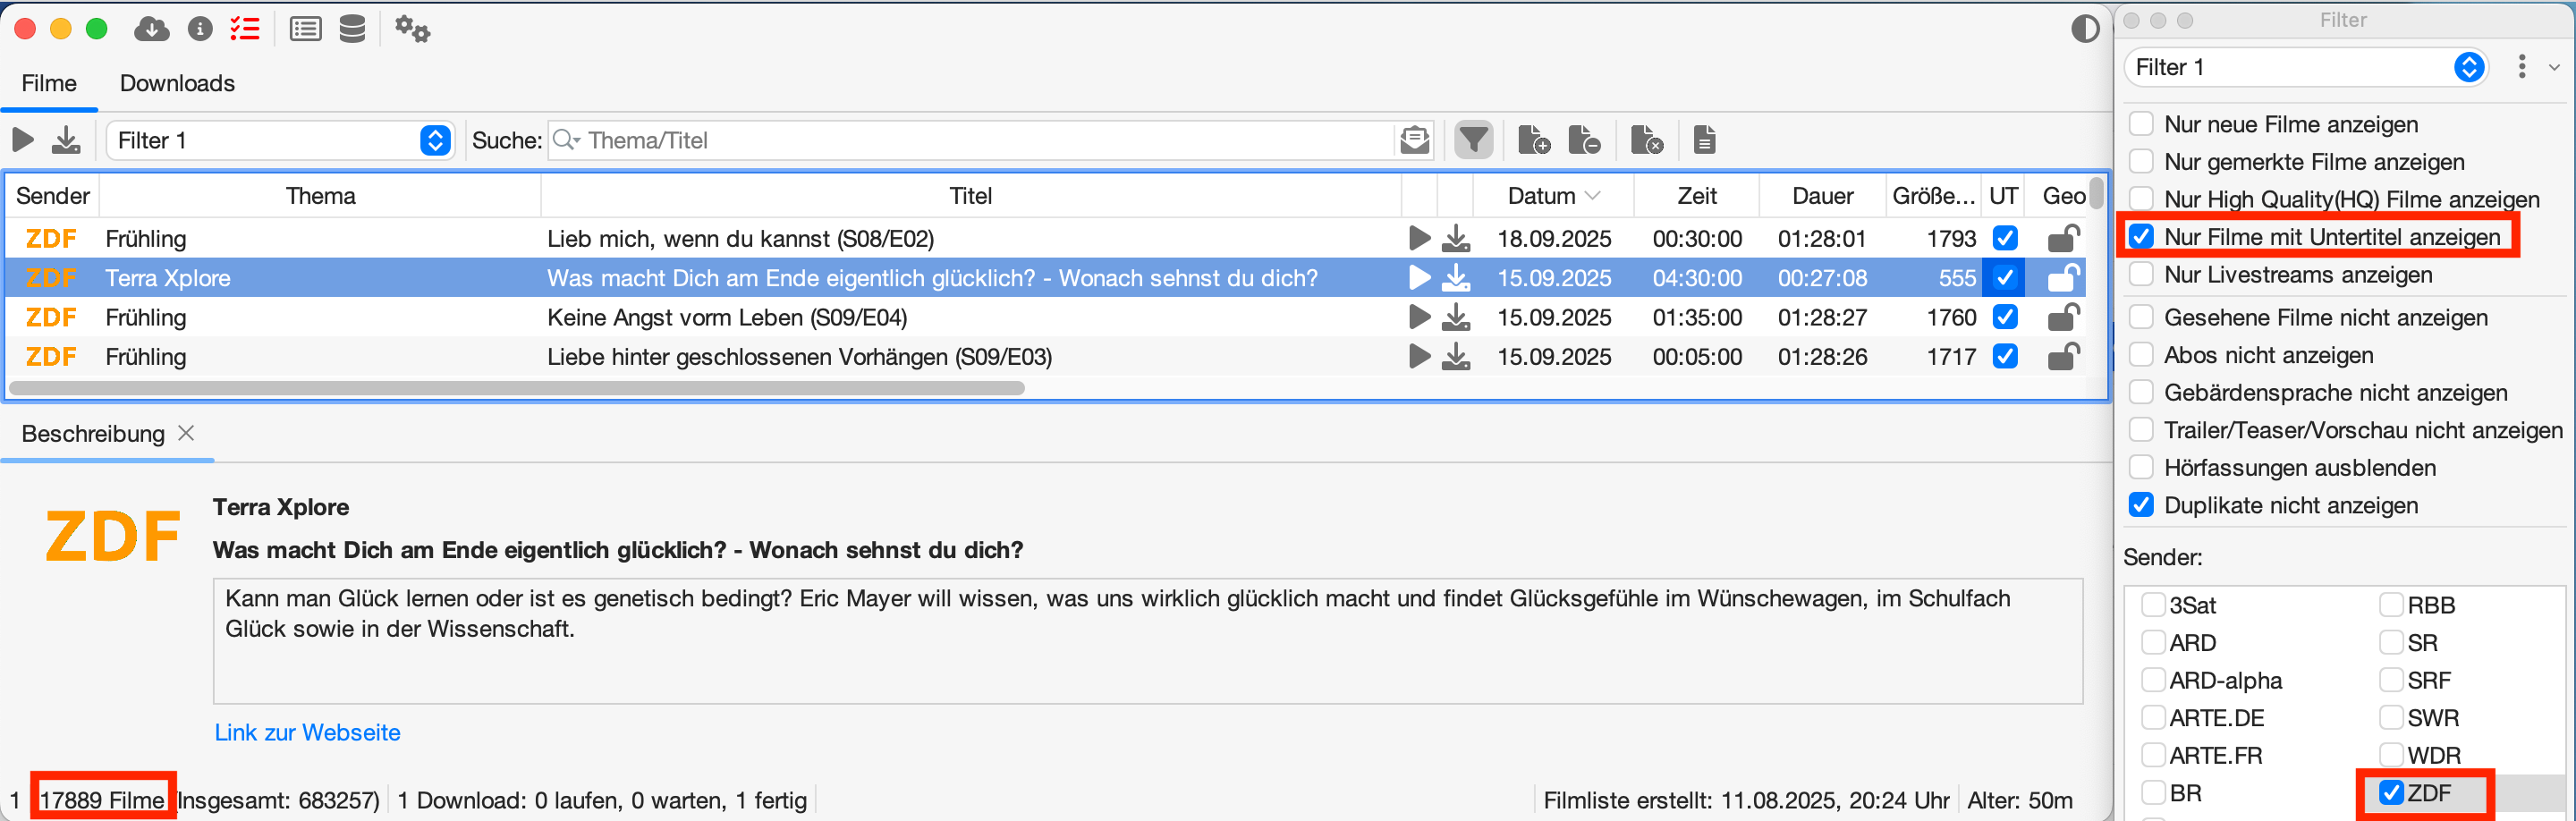The image size is (2576, 821).
Task: Click the description text box
Action: pos(1147,641)
